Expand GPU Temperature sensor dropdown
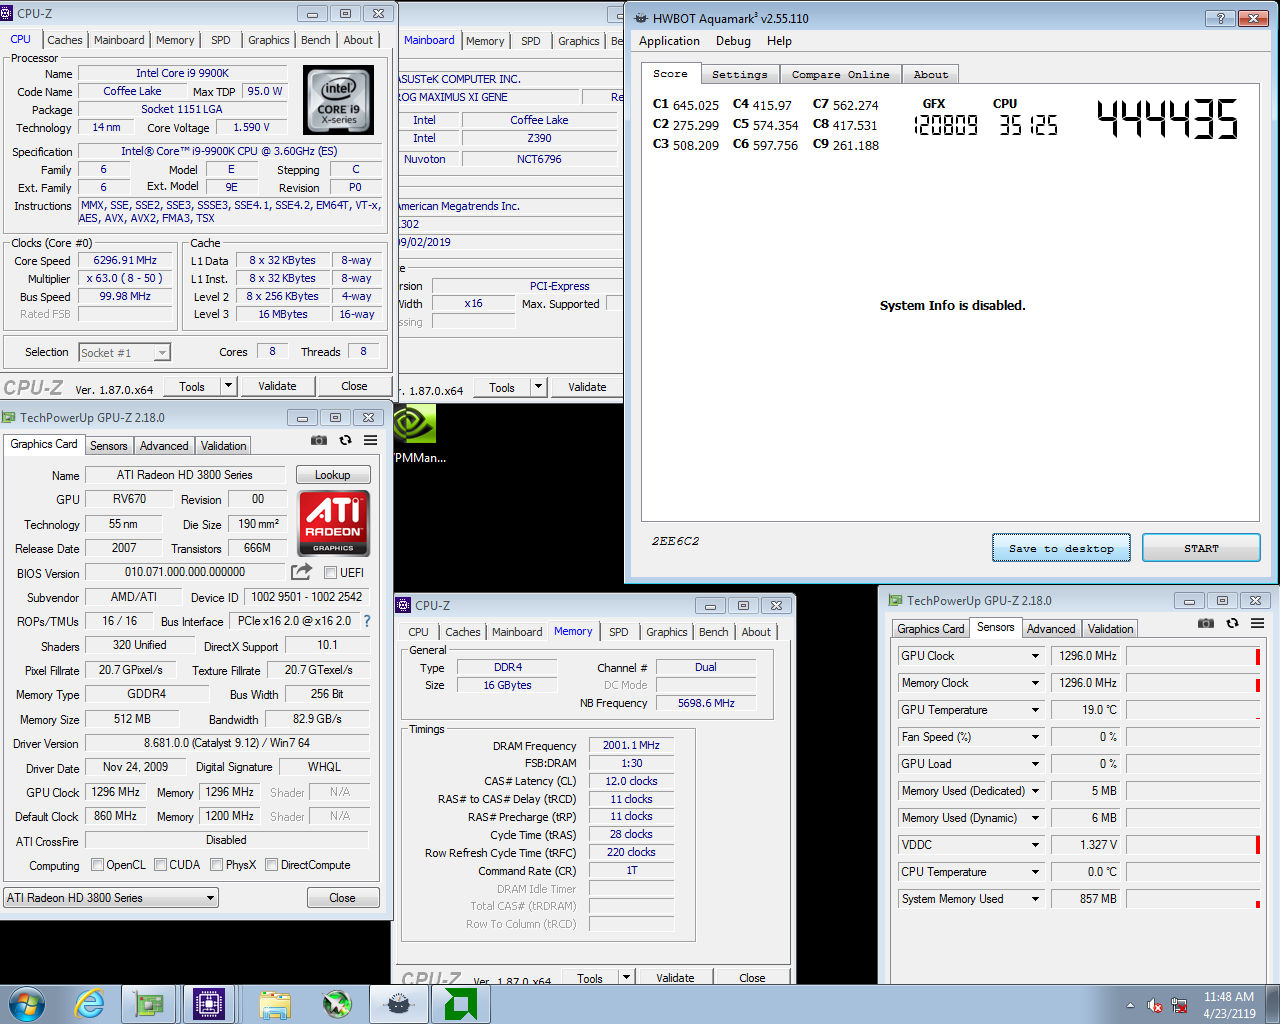This screenshot has height=1024, width=1280. (x=1035, y=710)
